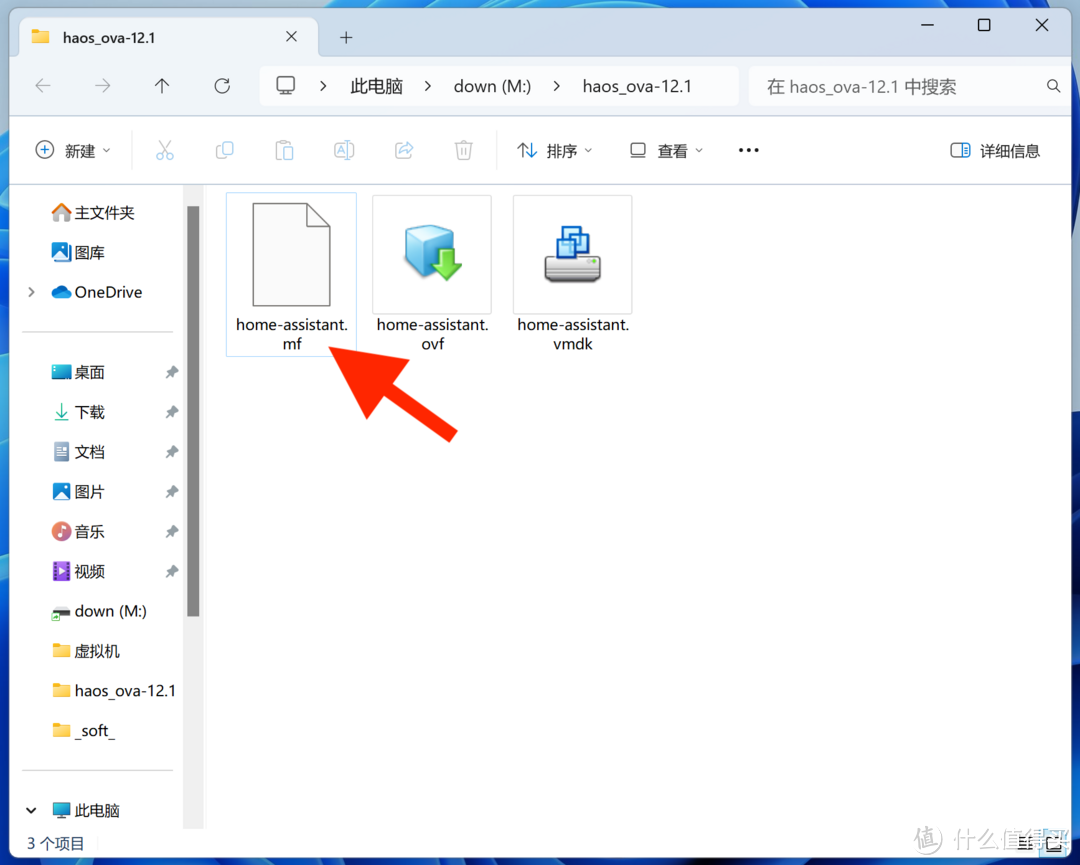Click the PC monitor icon in address bar
Viewport: 1080px width, 865px height.
click(x=286, y=85)
